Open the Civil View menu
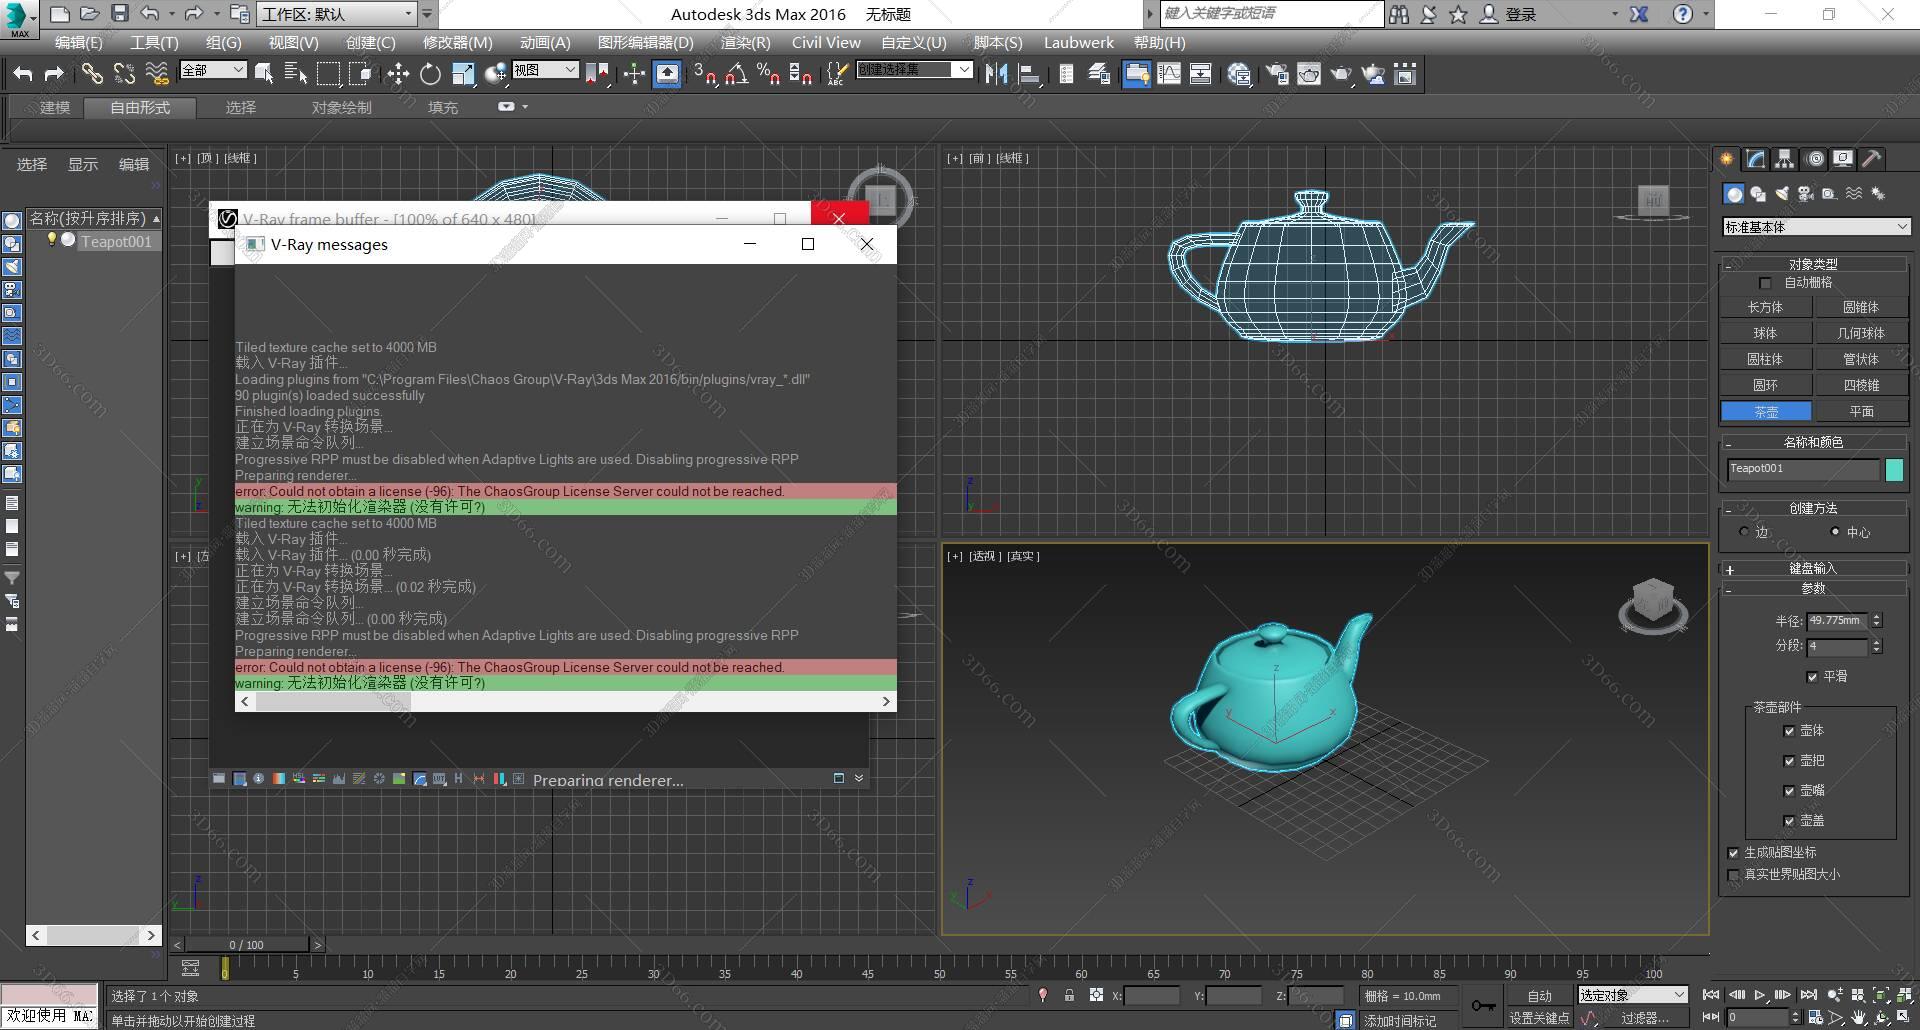Screen dimensions: 1920x1030 tap(826, 42)
